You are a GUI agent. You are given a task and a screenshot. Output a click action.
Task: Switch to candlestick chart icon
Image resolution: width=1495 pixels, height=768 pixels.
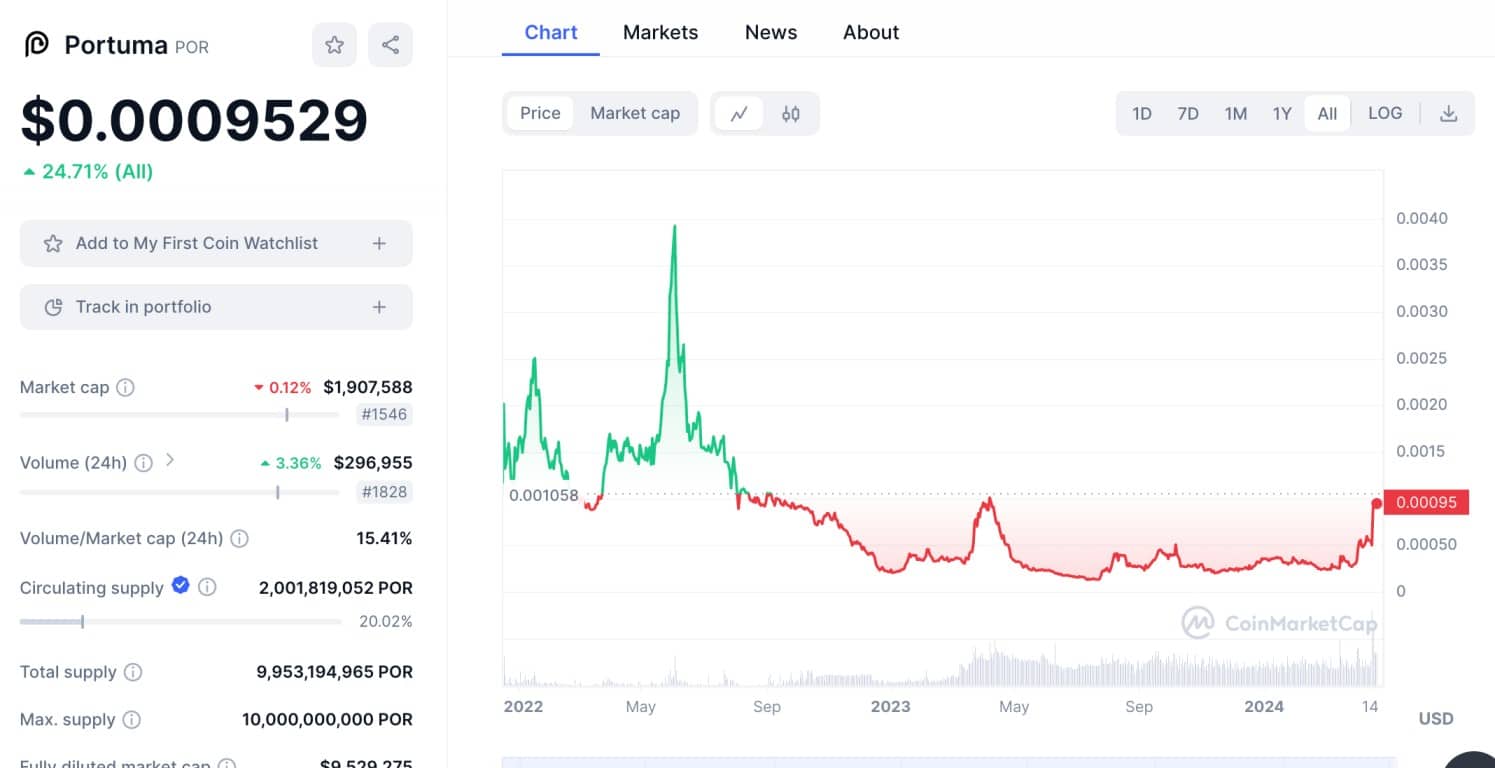point(791,113)
